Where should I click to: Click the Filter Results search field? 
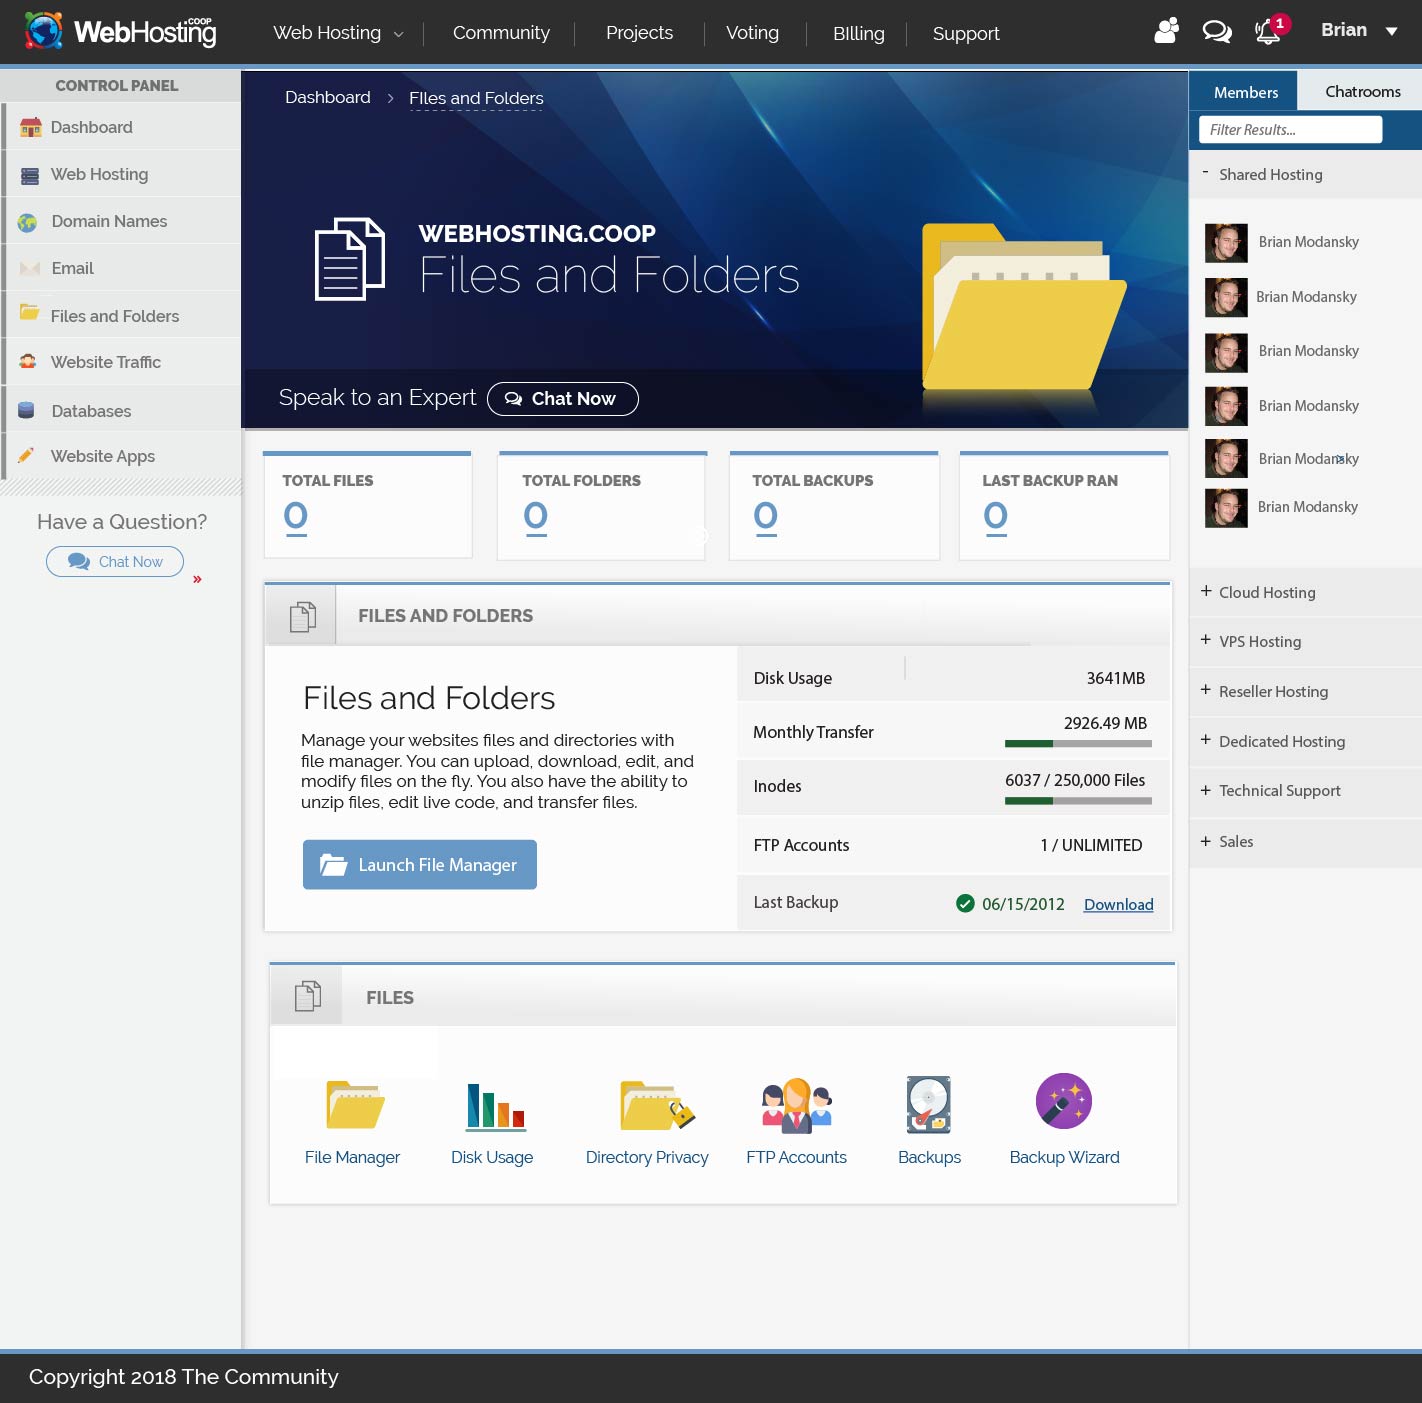[1290, 129]
